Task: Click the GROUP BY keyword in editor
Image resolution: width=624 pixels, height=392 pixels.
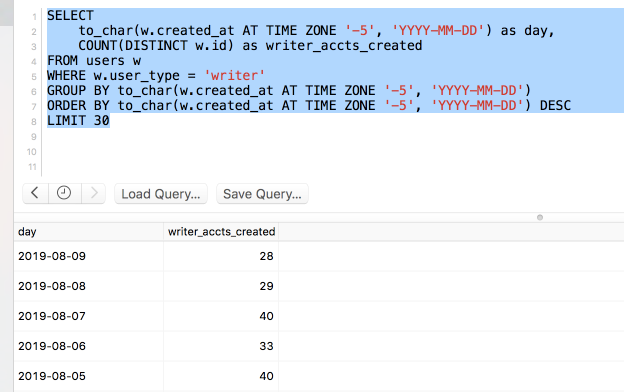Action: point(78,91)
